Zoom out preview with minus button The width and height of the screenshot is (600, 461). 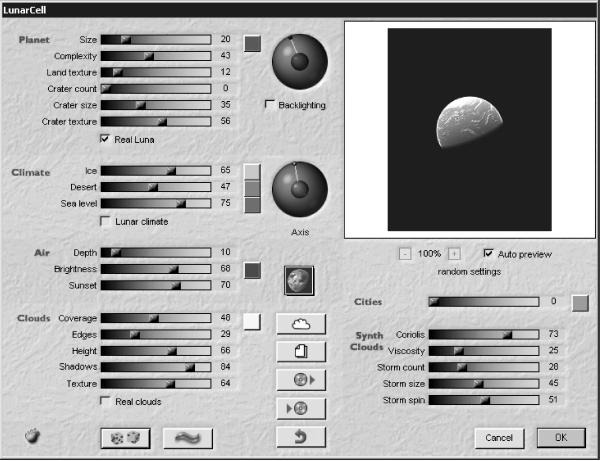click(405, 254)
